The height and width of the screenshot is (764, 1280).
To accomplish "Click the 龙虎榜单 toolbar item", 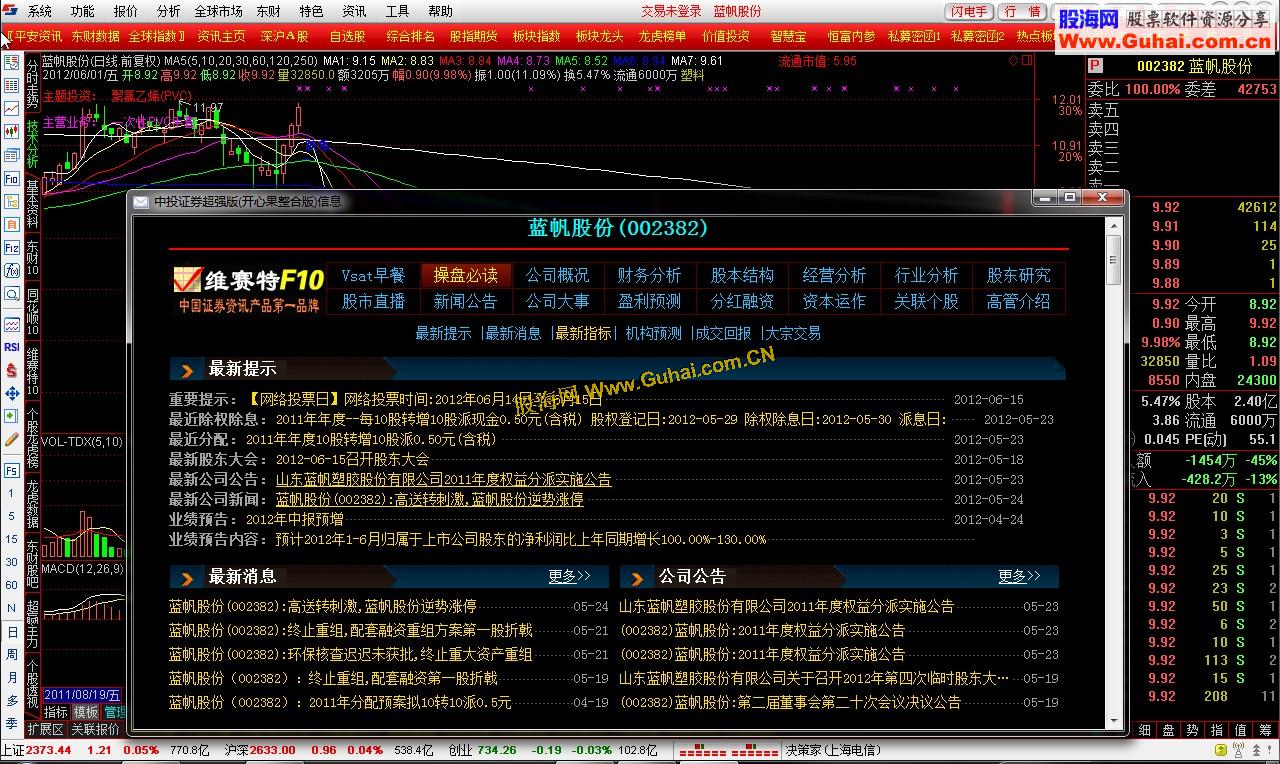I will [x=662, y=36].
